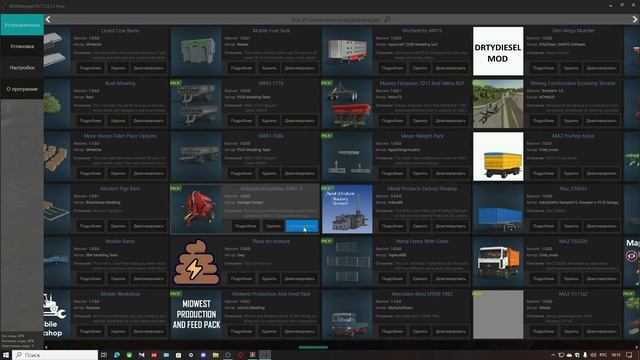Click the Midwest Production And Feed Pack image
Screen dimensions: 640x360
196,314
